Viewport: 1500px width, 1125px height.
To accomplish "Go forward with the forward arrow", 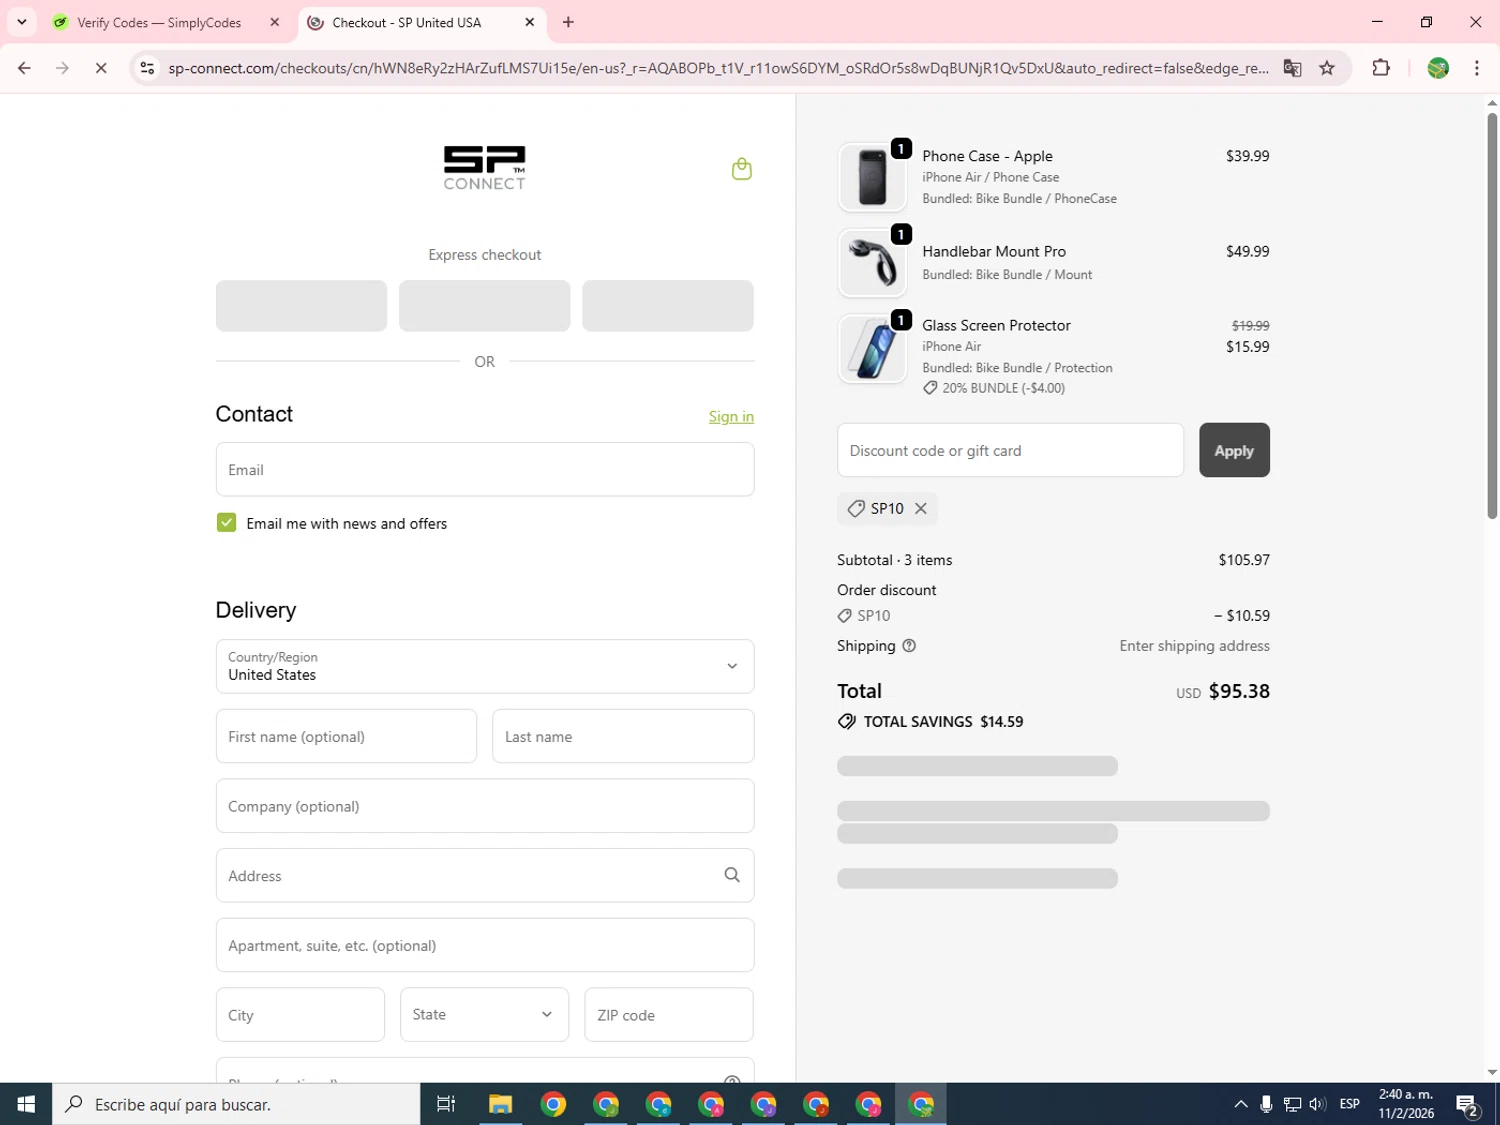I will click(x=62, y=68).
